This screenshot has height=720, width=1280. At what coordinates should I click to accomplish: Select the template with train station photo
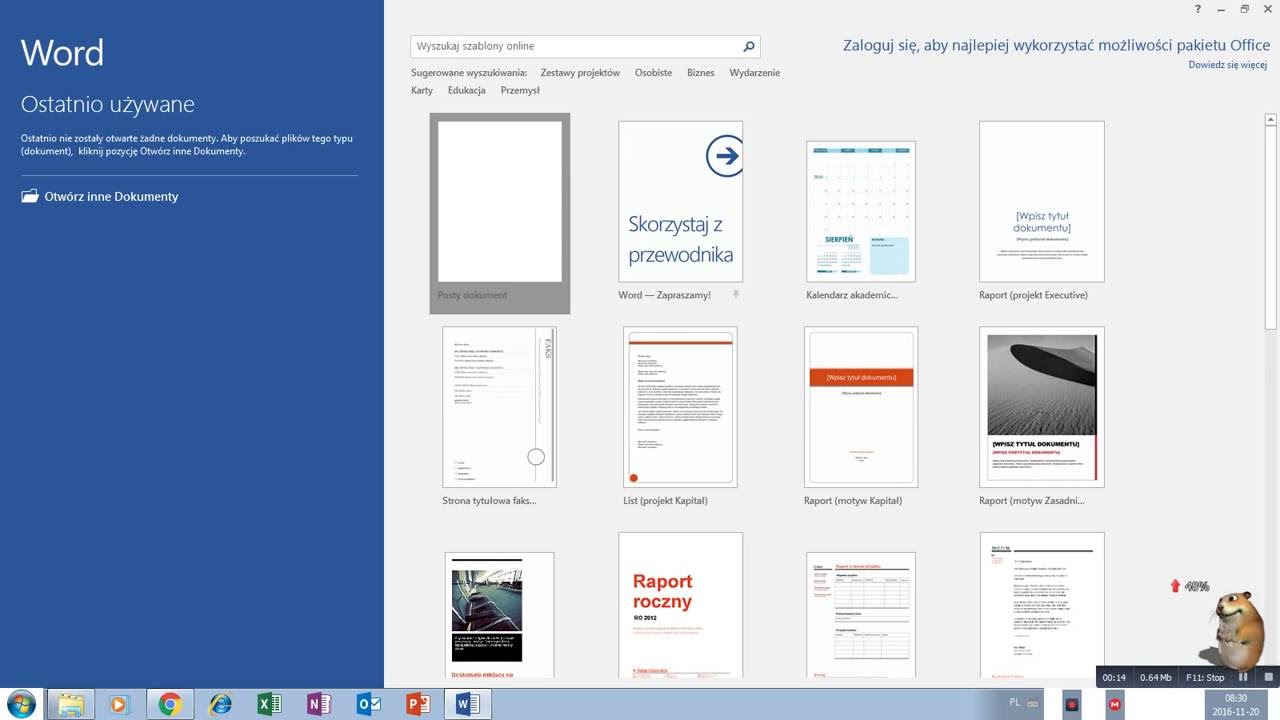(499, 615)
